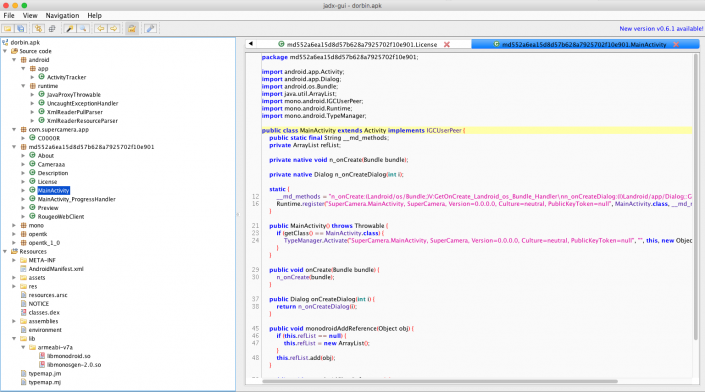Screen dimensions: 705x392
Task: Select typemap.mj in the tree
Action: coord(45,382)
